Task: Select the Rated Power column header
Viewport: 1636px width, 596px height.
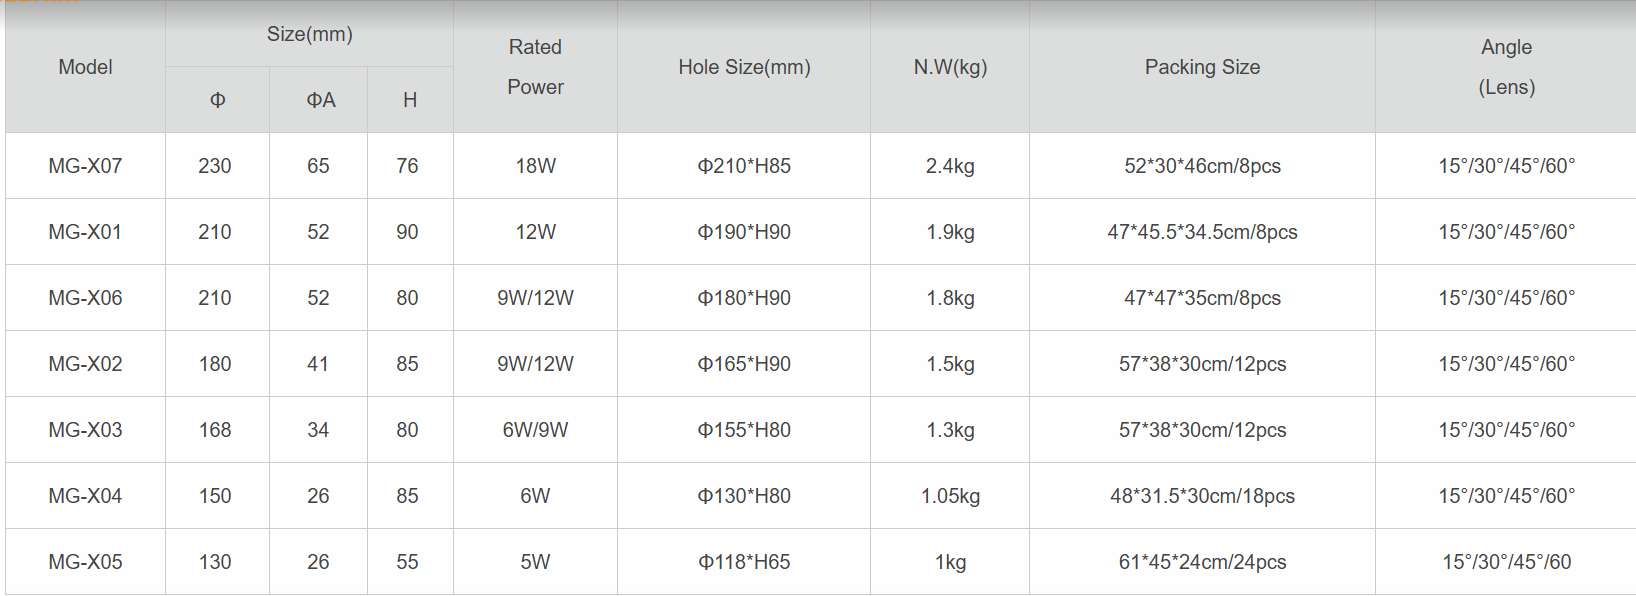Action: (535, 67)
